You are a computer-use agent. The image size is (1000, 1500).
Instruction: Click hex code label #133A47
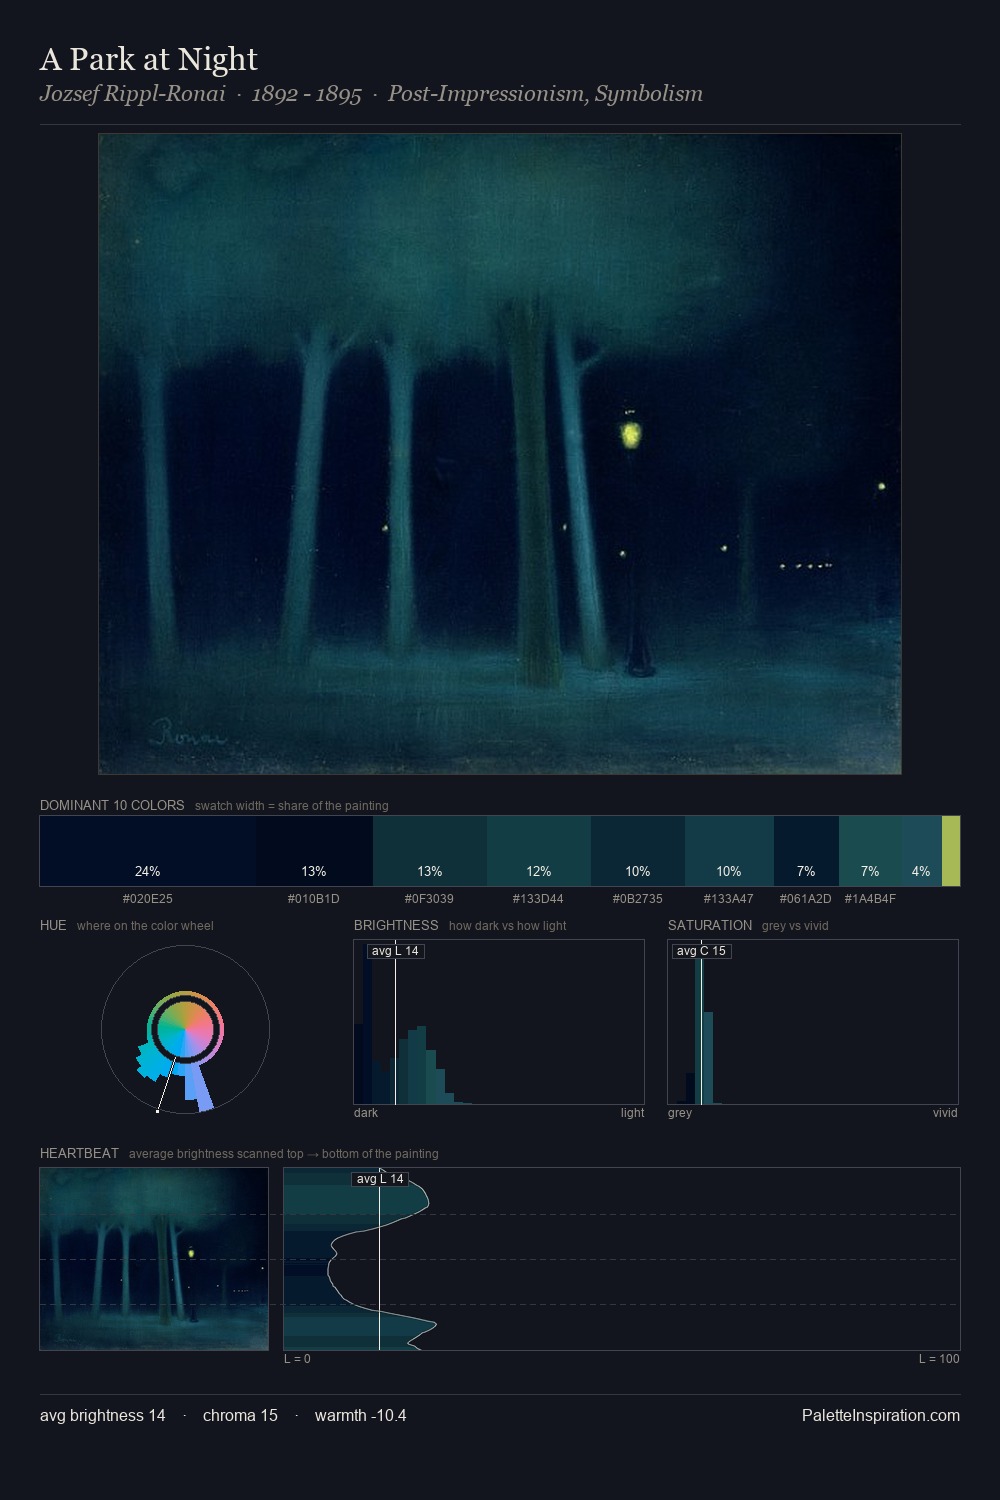(x=729, y=899)
